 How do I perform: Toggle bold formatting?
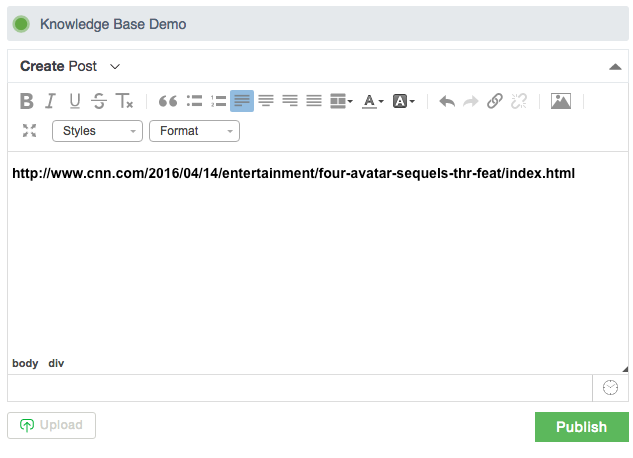(x=27, y=101)
